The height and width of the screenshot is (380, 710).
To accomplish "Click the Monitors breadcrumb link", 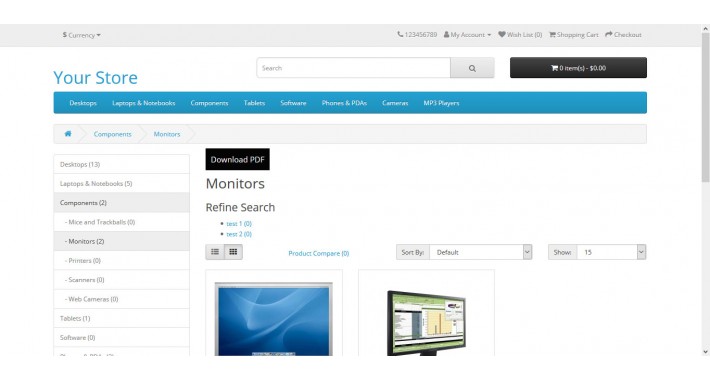I will point(167,134).
